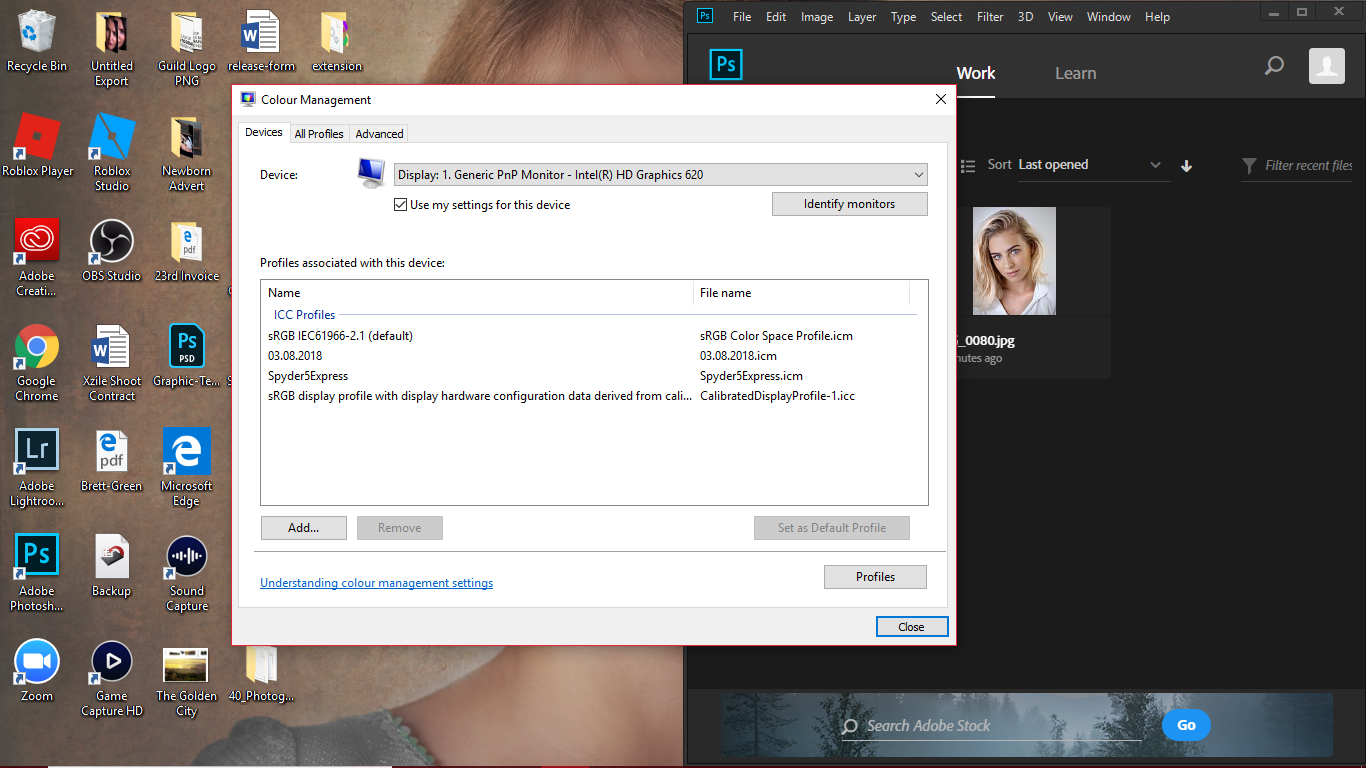Open the Photoshop View menu
This screenshot has height=768, width=1366.
click(x=1060, y=17)
